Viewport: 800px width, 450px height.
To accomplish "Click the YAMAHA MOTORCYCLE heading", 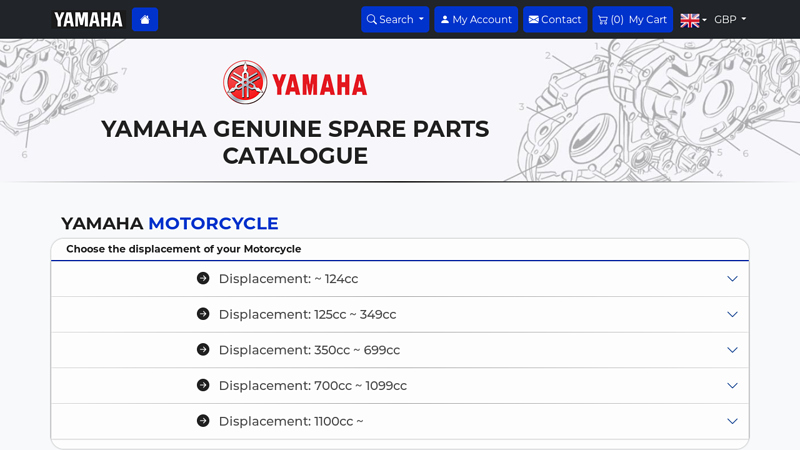I will click(169, 223).
